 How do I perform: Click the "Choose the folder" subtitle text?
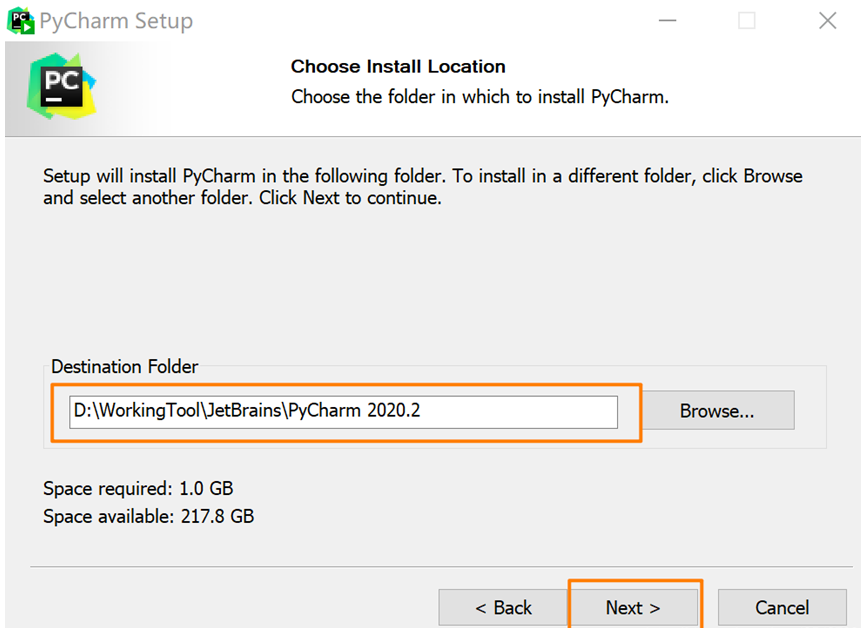point(479,97)
